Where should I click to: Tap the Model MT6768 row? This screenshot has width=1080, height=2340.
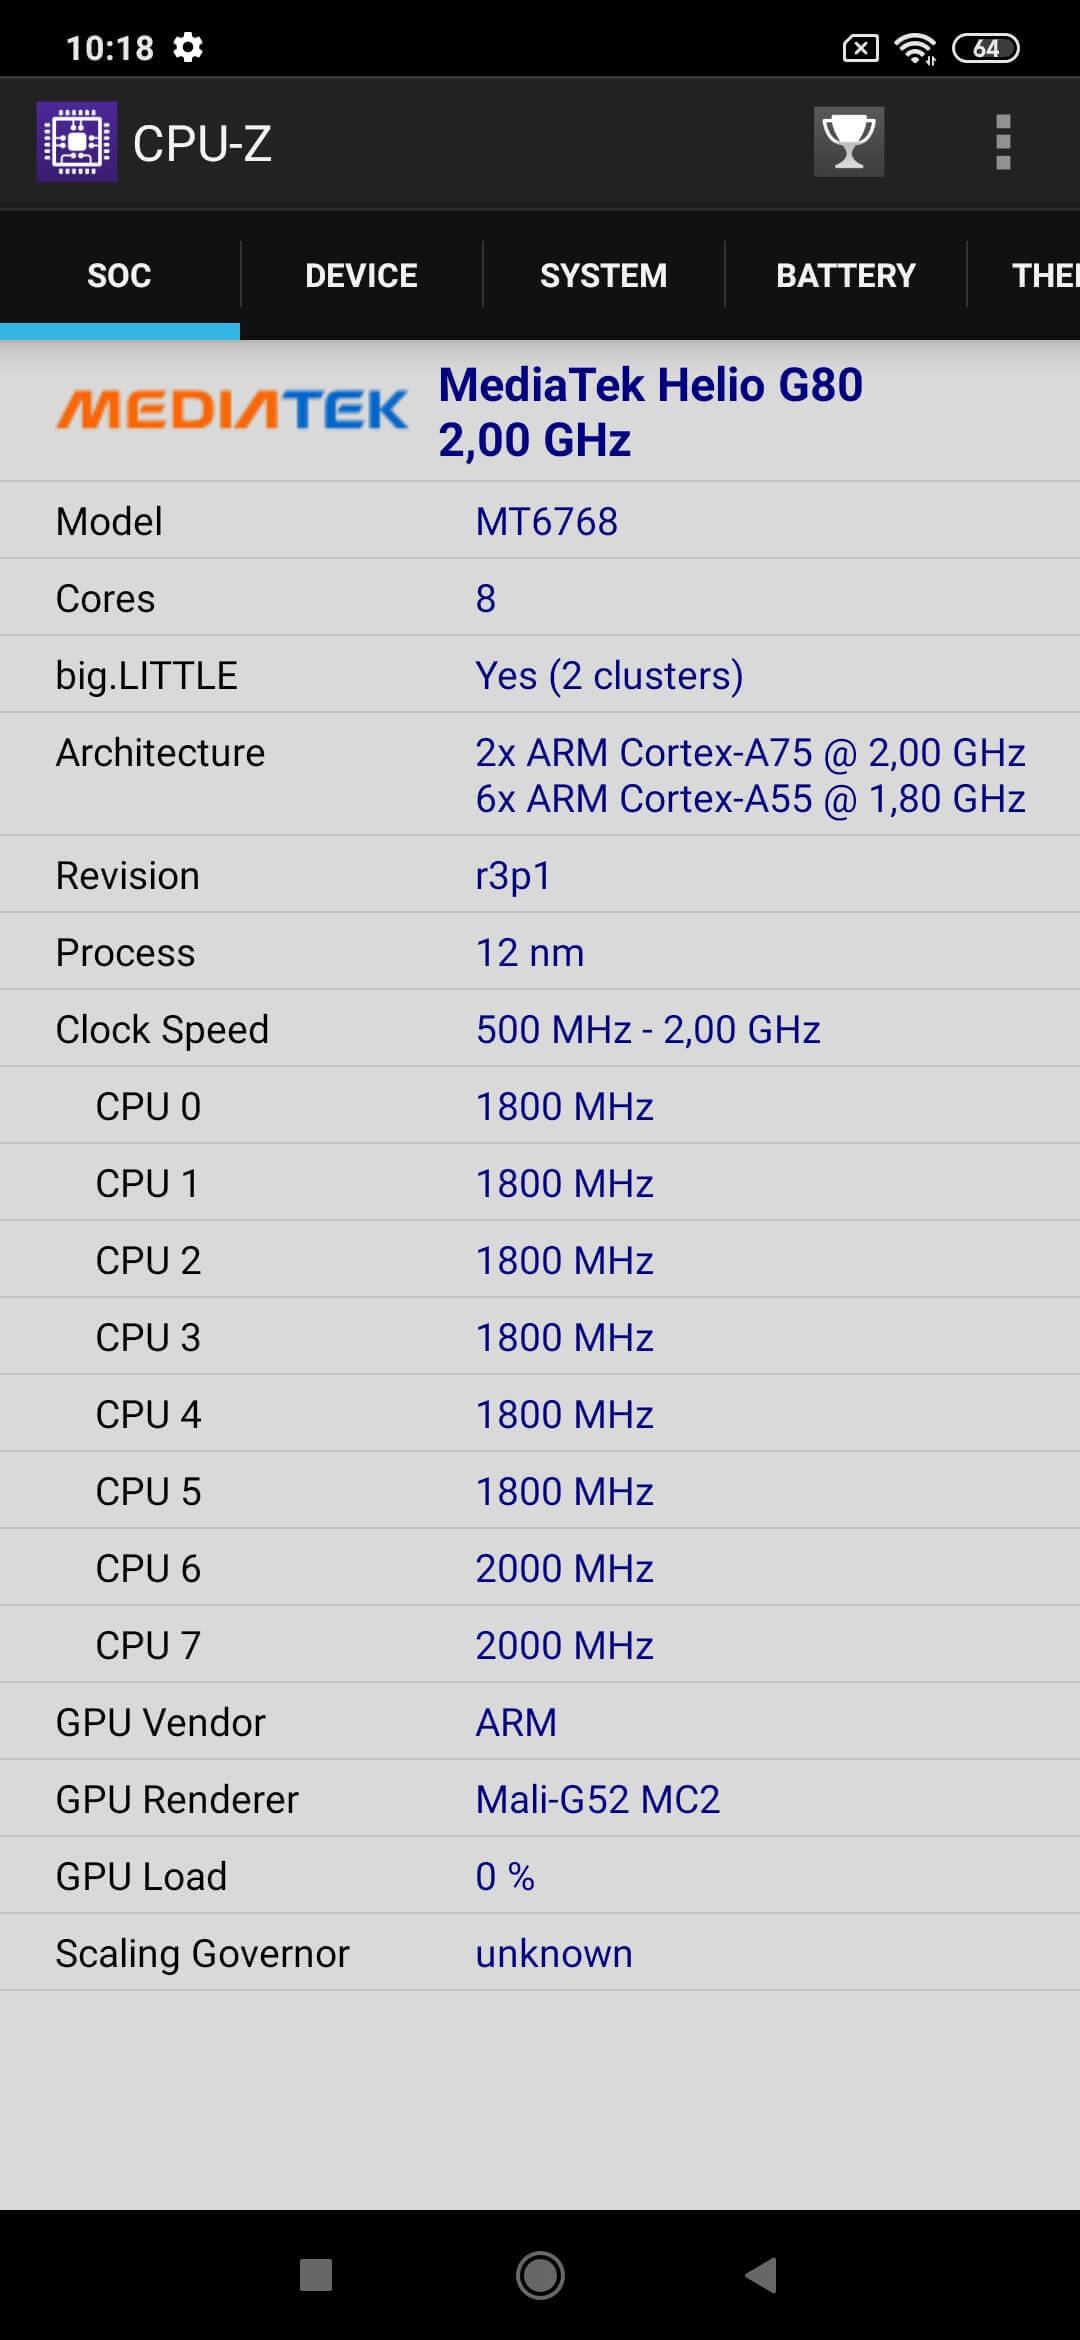(540, 521)
